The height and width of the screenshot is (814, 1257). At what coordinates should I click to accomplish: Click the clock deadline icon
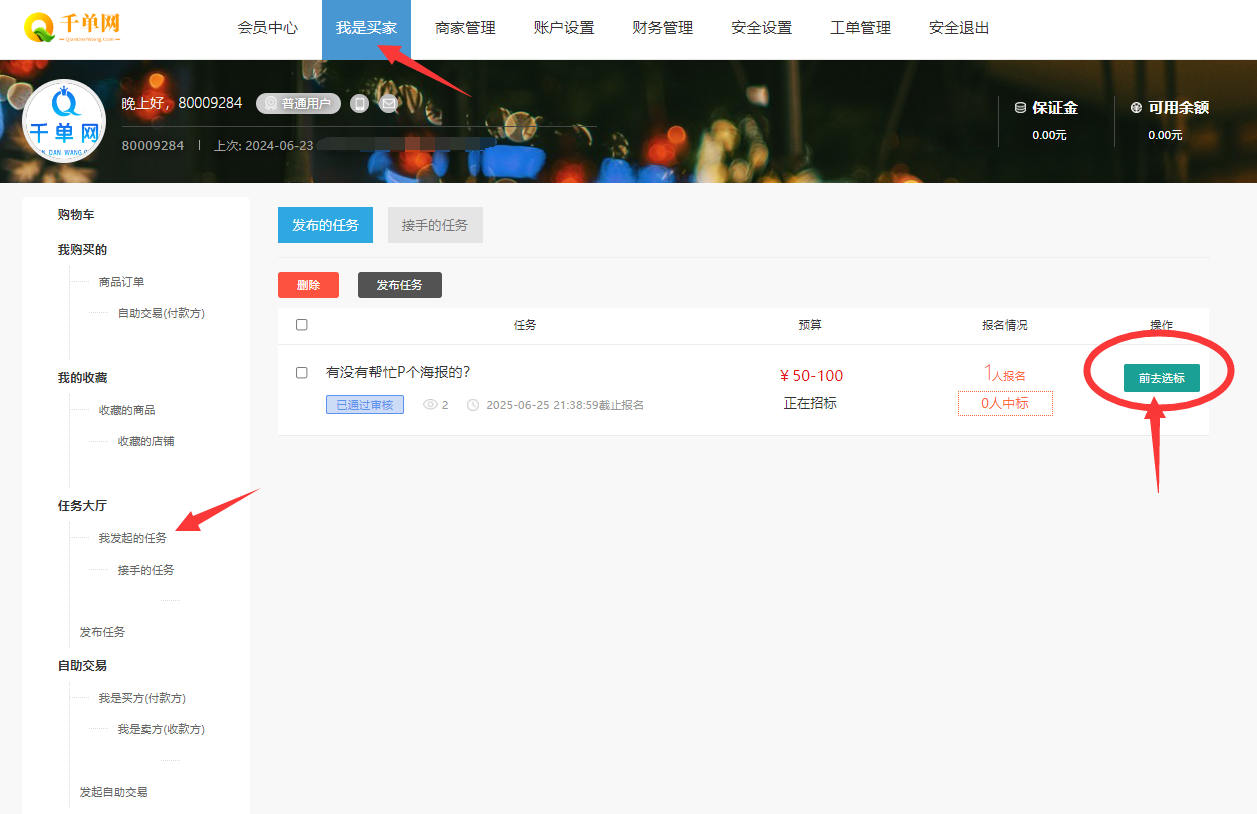click(473, 405)
